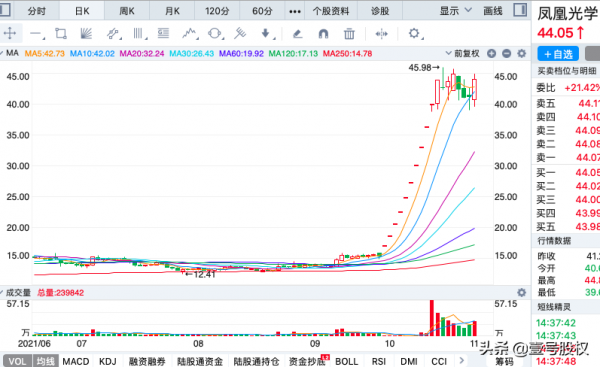Click the MA250:14.78 legend label
This screenshot has height=367, width=600.
click(x=347, y=54)
